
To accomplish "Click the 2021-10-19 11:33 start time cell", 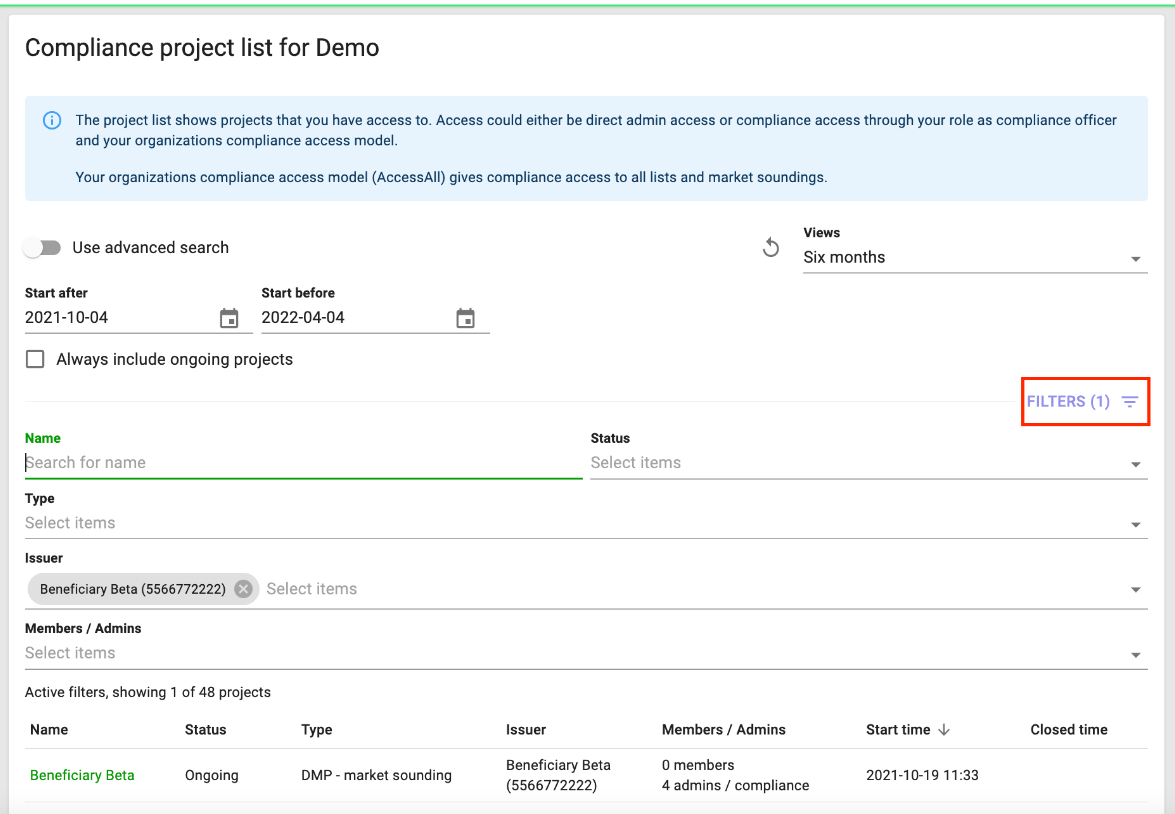I will pos(922,775).
